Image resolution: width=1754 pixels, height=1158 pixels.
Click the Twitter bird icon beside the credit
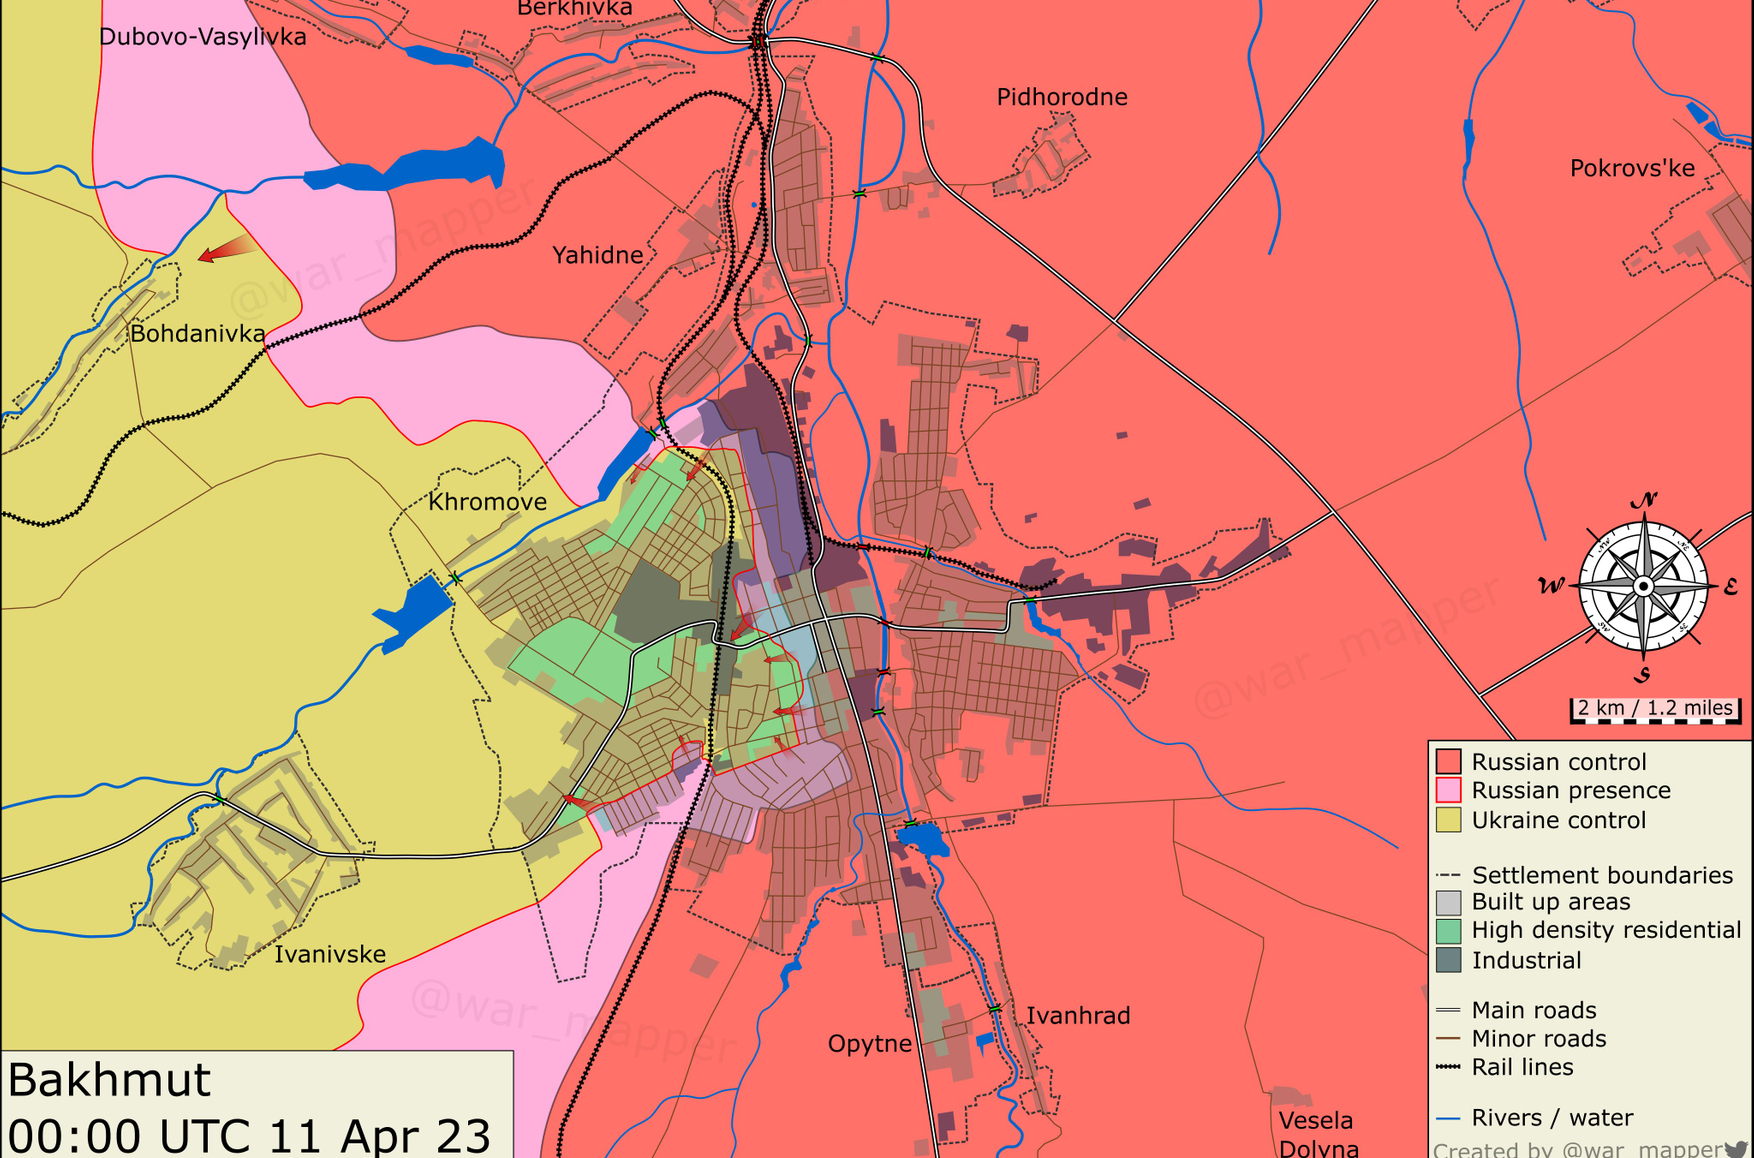click(1737, 1149)
